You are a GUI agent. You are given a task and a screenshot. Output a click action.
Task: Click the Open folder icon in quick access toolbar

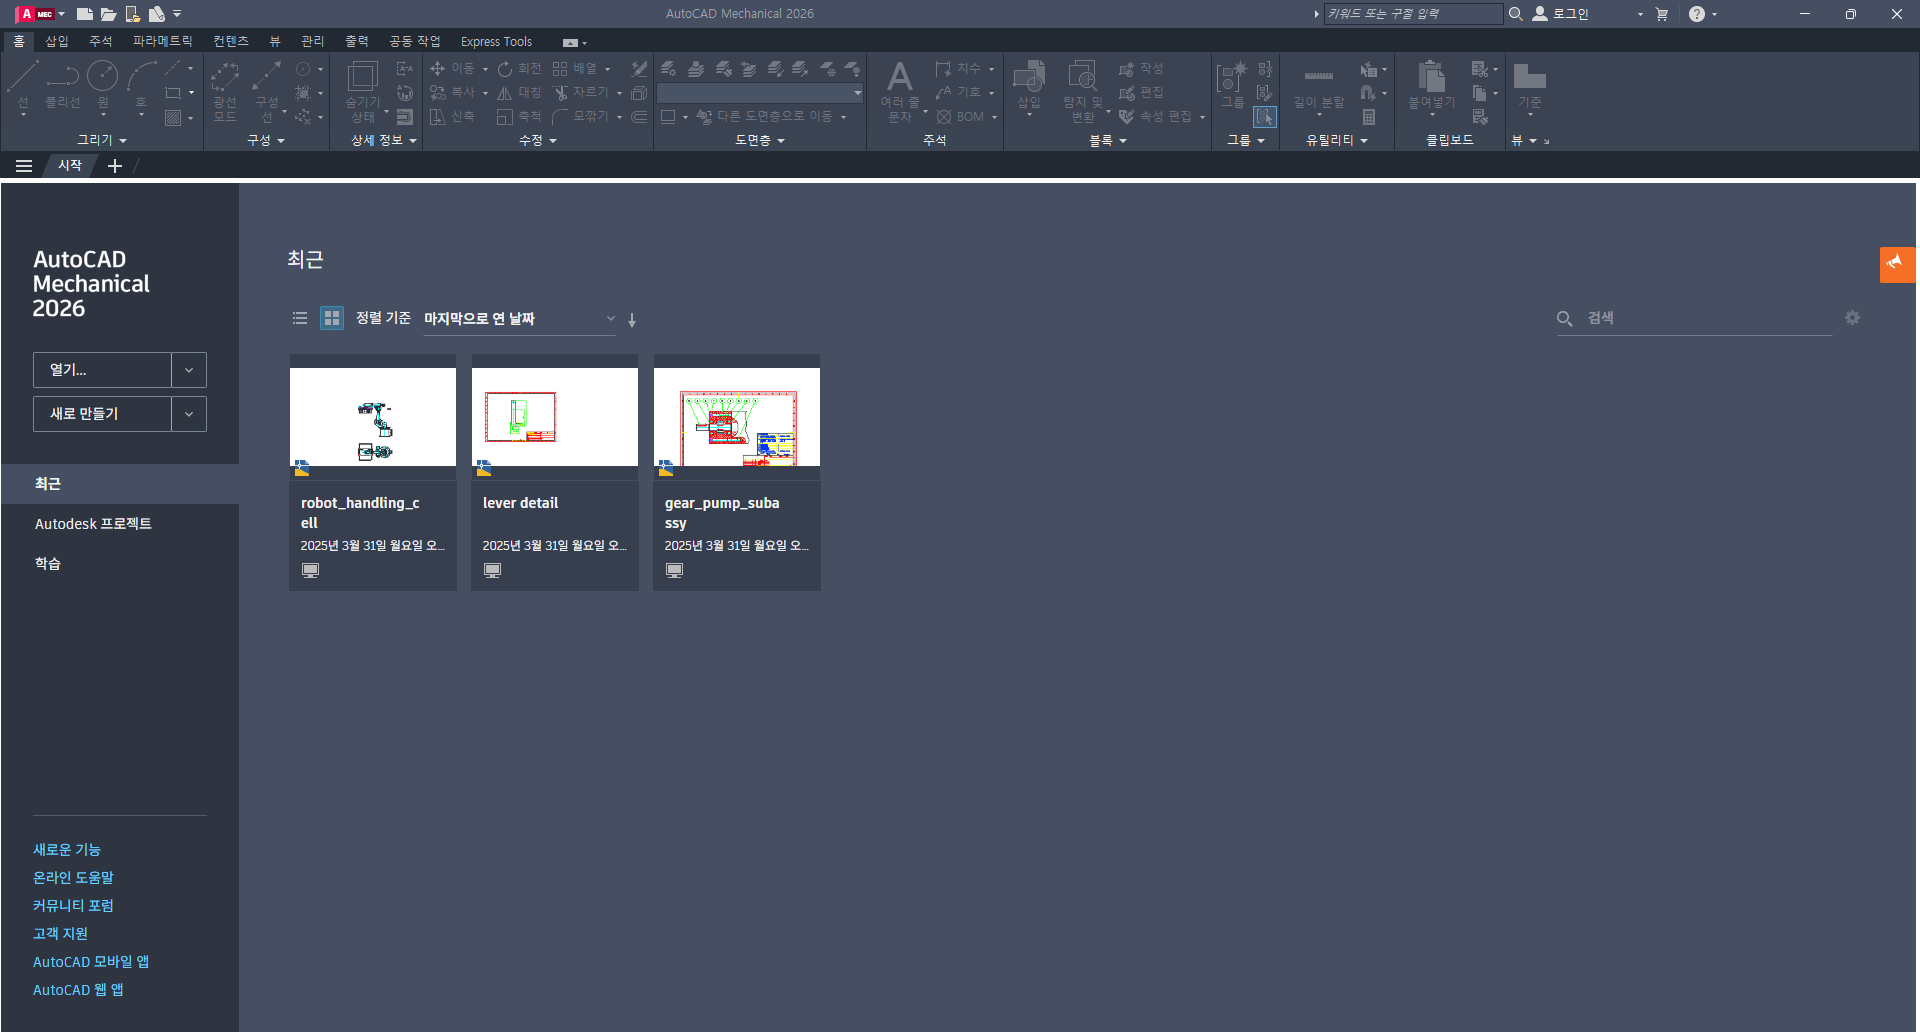108,14
